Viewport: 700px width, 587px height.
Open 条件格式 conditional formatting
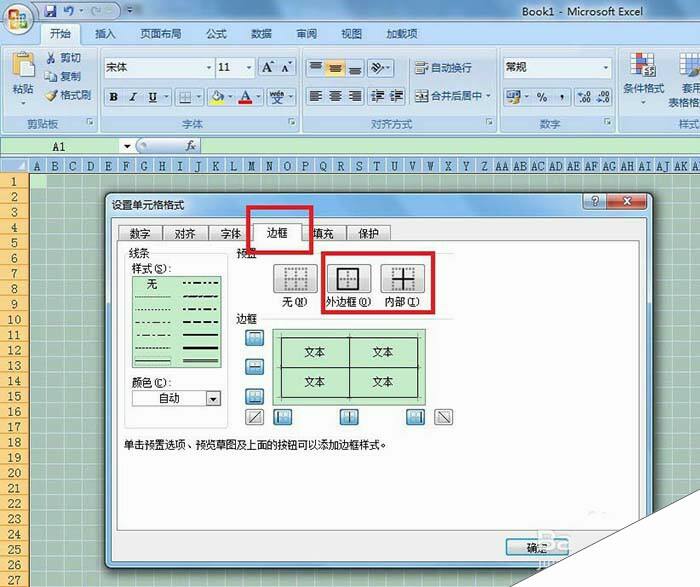(643, 77)
